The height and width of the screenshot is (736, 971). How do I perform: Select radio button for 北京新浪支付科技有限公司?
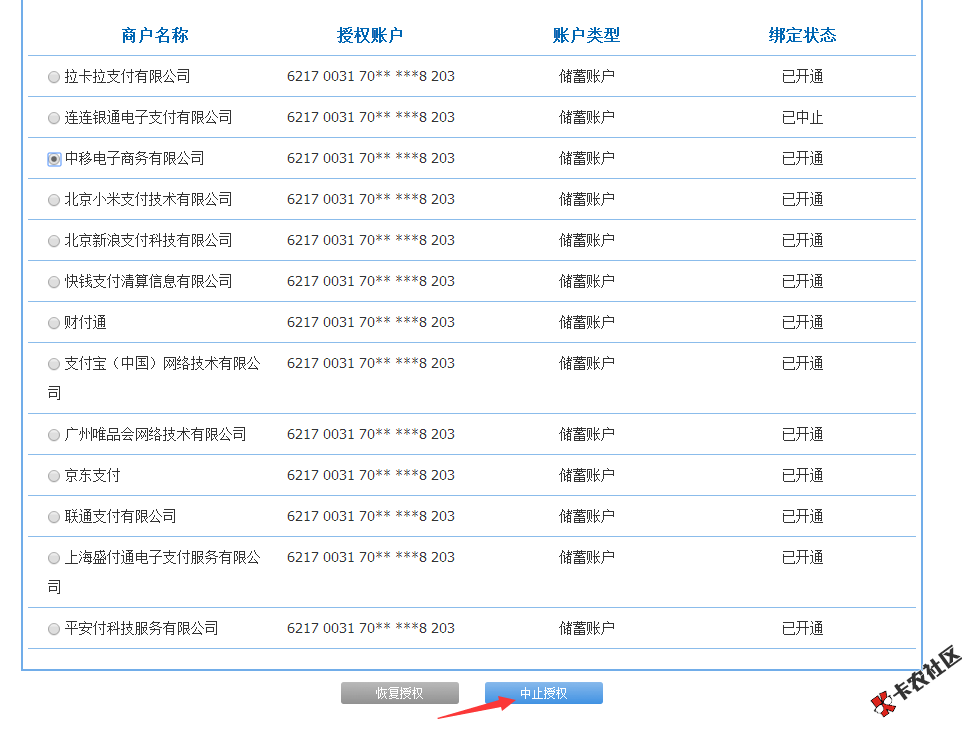pyautogui.click(x=54, y=241)
